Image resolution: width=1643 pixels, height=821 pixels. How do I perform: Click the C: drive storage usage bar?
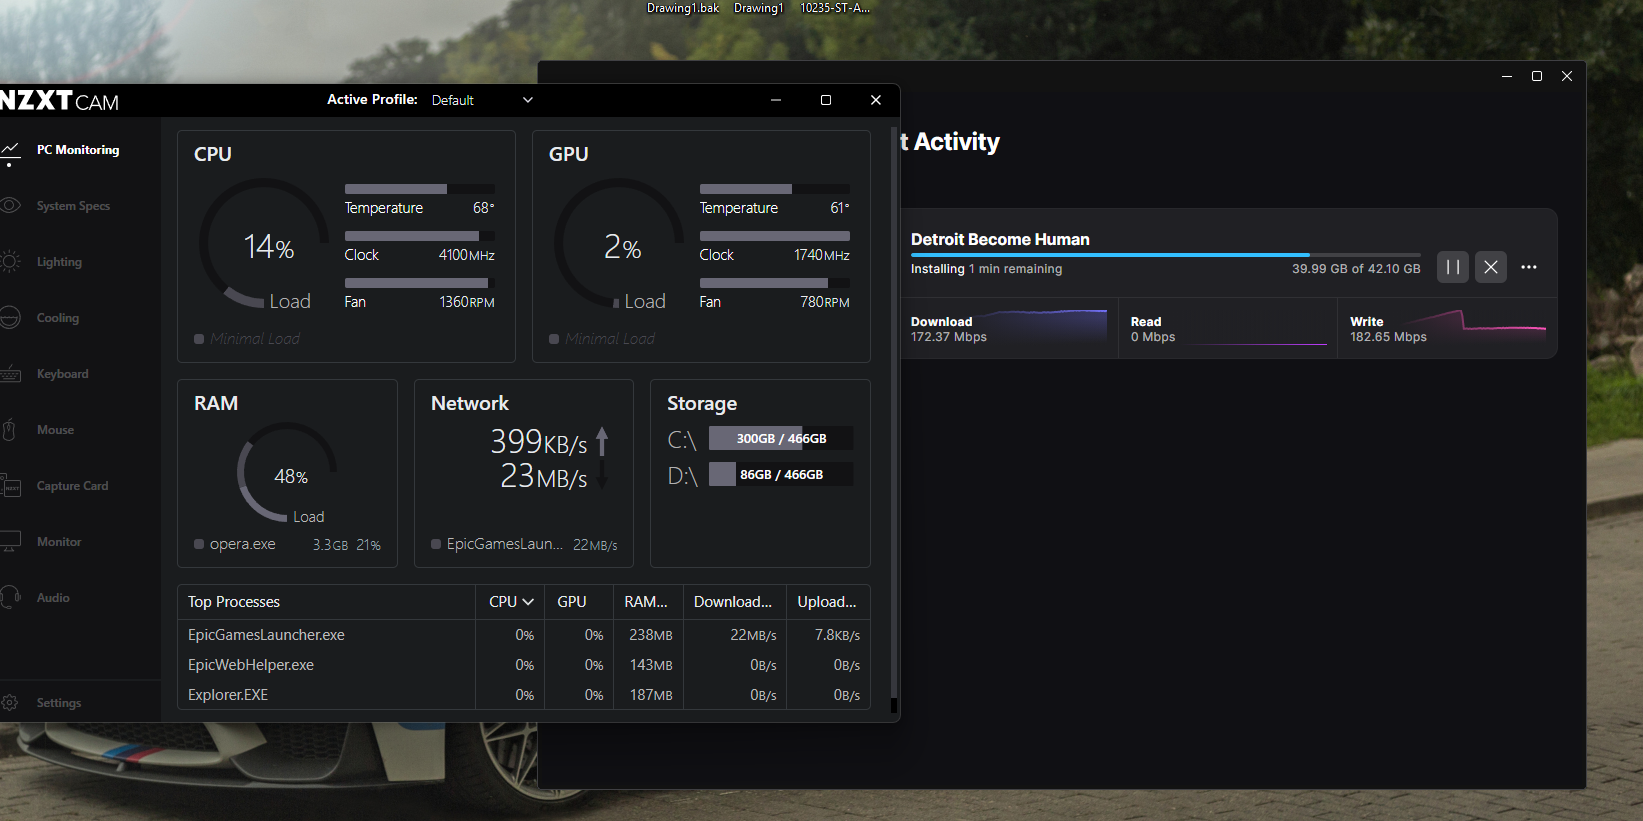click(781, 439)
